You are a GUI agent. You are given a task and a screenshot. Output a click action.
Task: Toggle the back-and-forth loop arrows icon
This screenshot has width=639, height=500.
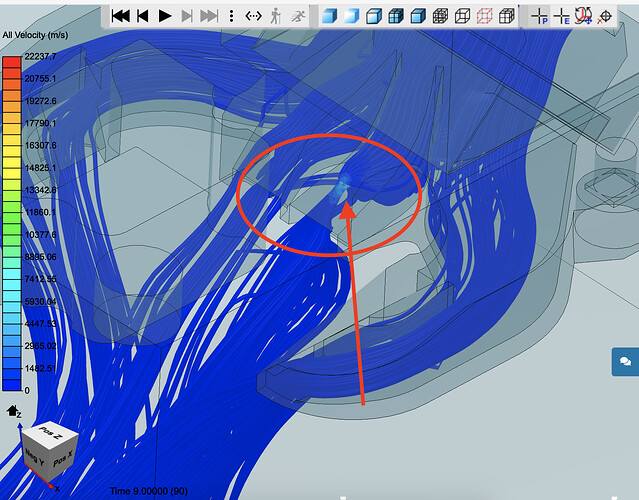[x=253, y=16]
